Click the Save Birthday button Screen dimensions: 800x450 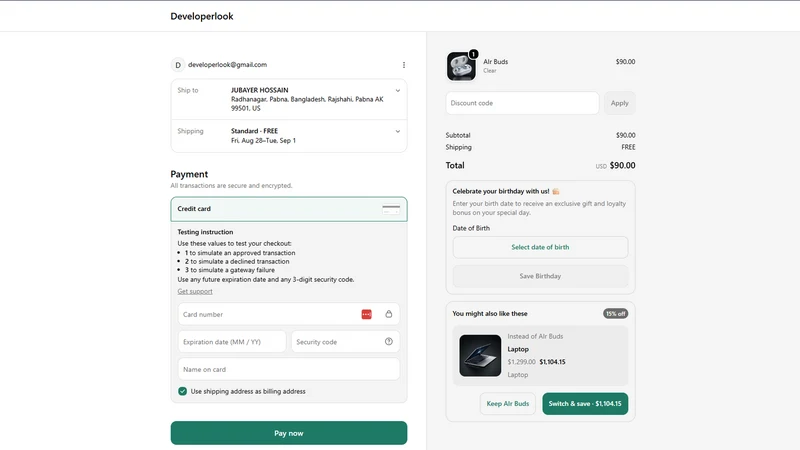pos(540,276)
